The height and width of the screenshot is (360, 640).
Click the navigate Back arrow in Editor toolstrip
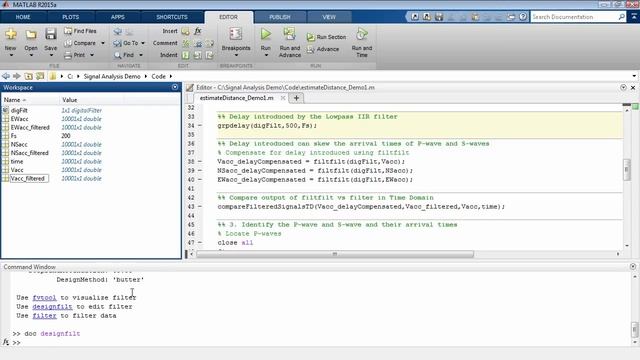pos(118,31)
